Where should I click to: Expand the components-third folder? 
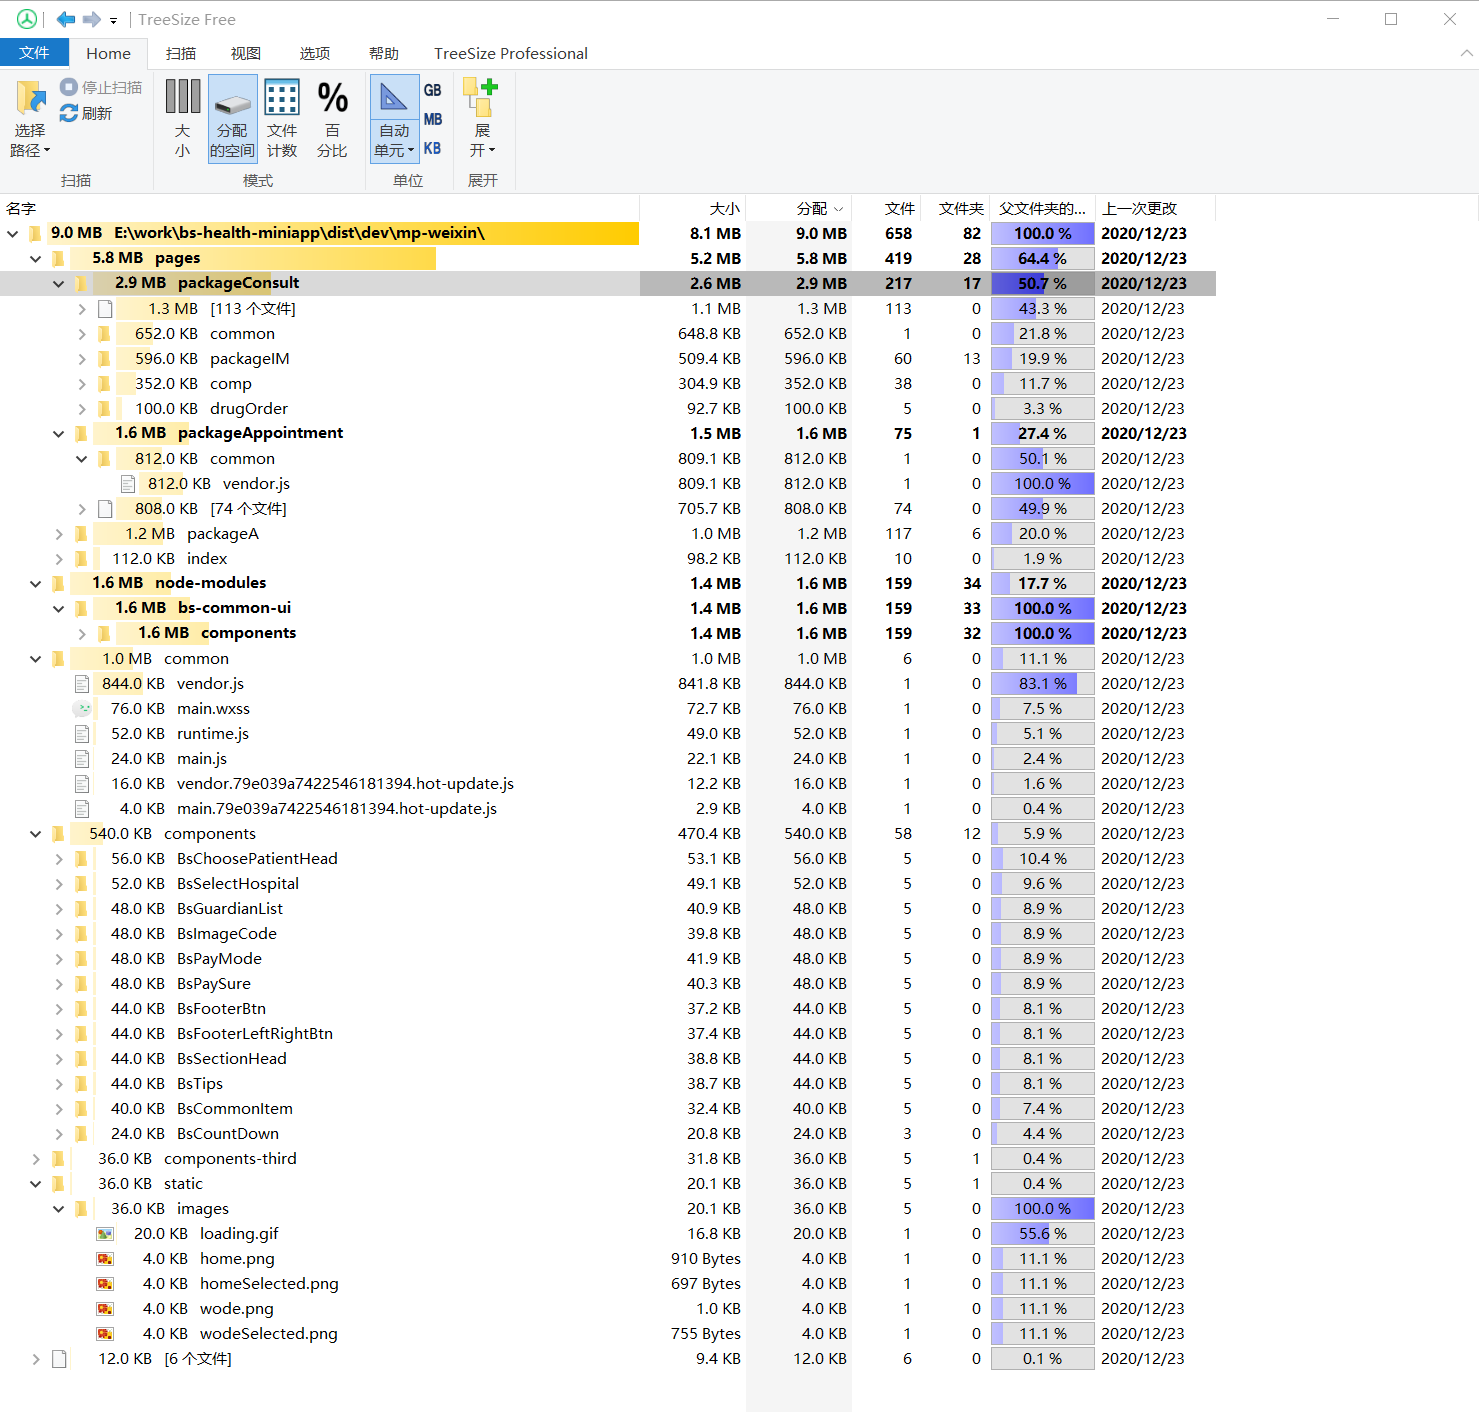click(x=35, y=1159)
